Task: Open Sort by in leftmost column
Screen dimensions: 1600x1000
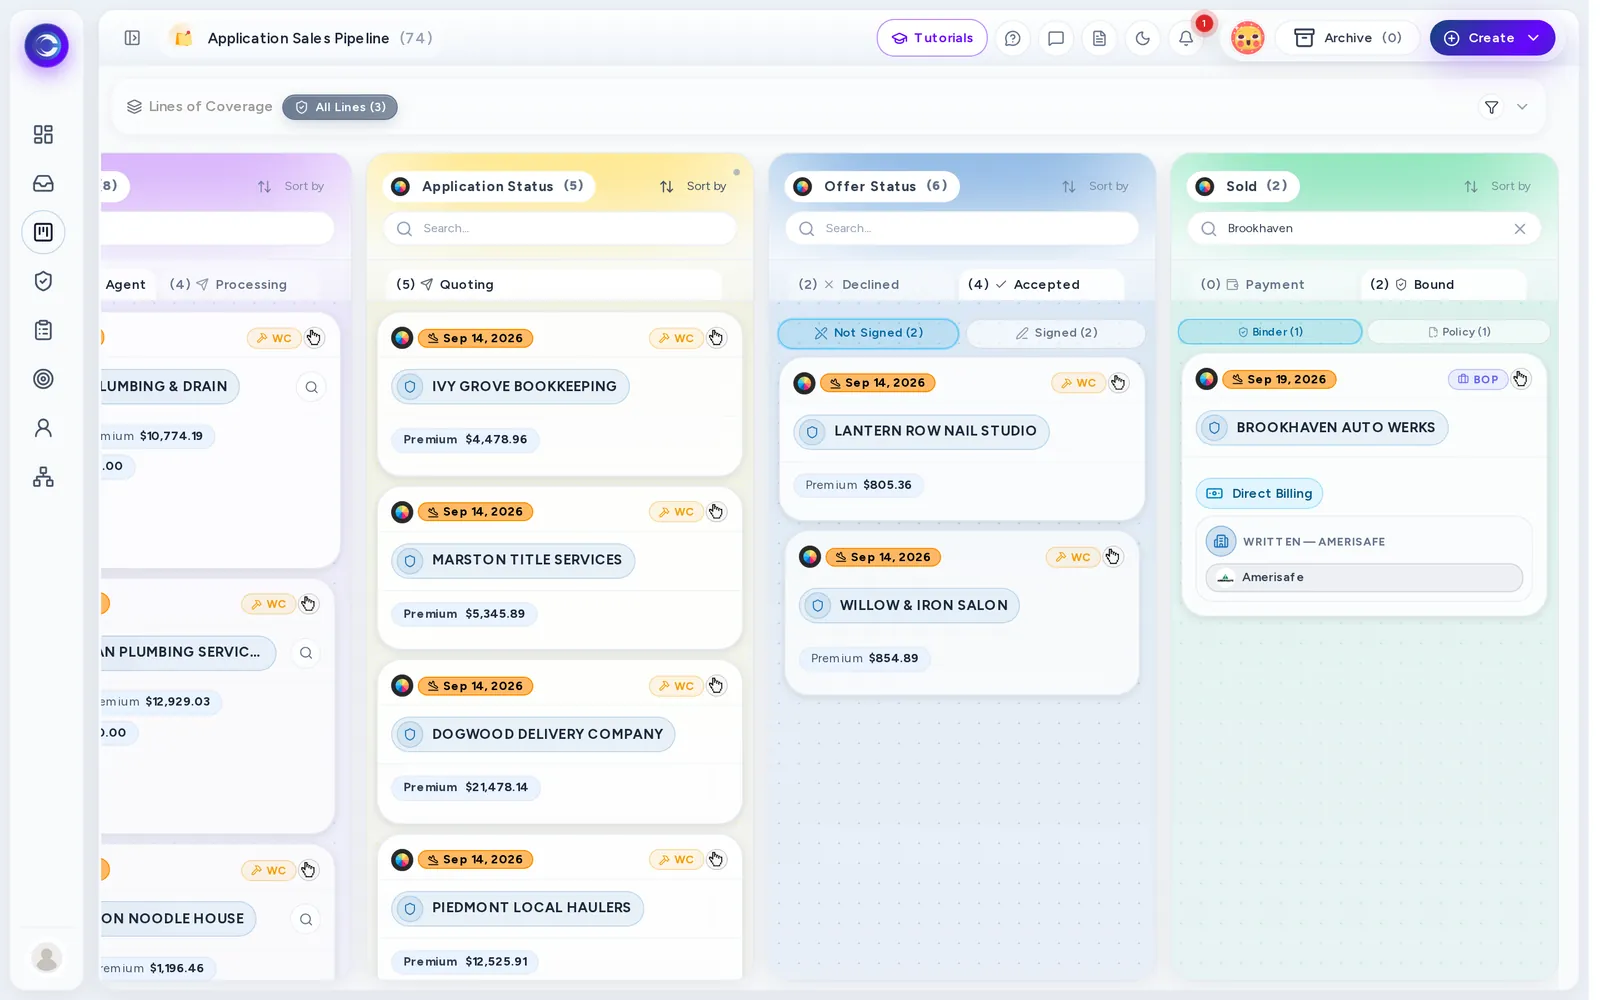Action: [291, 186]
